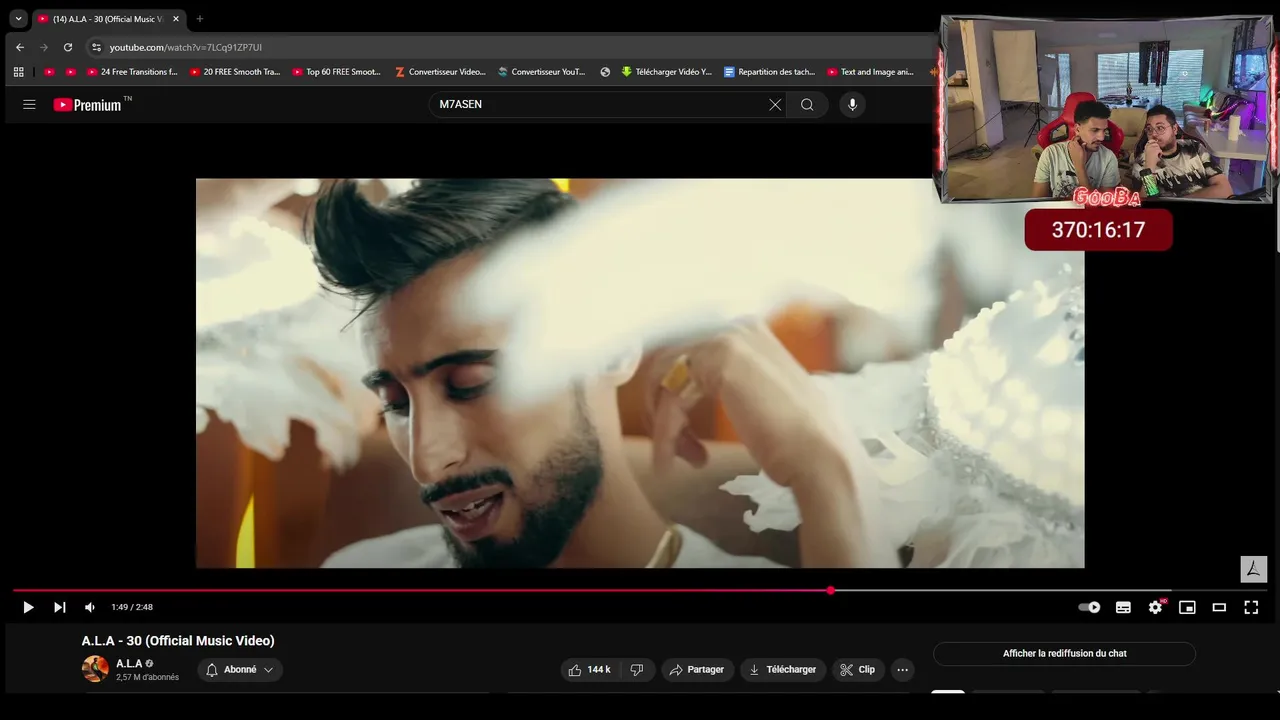1280x720 pixels.
Task: Open A.L.A channel avatar
Action: 95,669
